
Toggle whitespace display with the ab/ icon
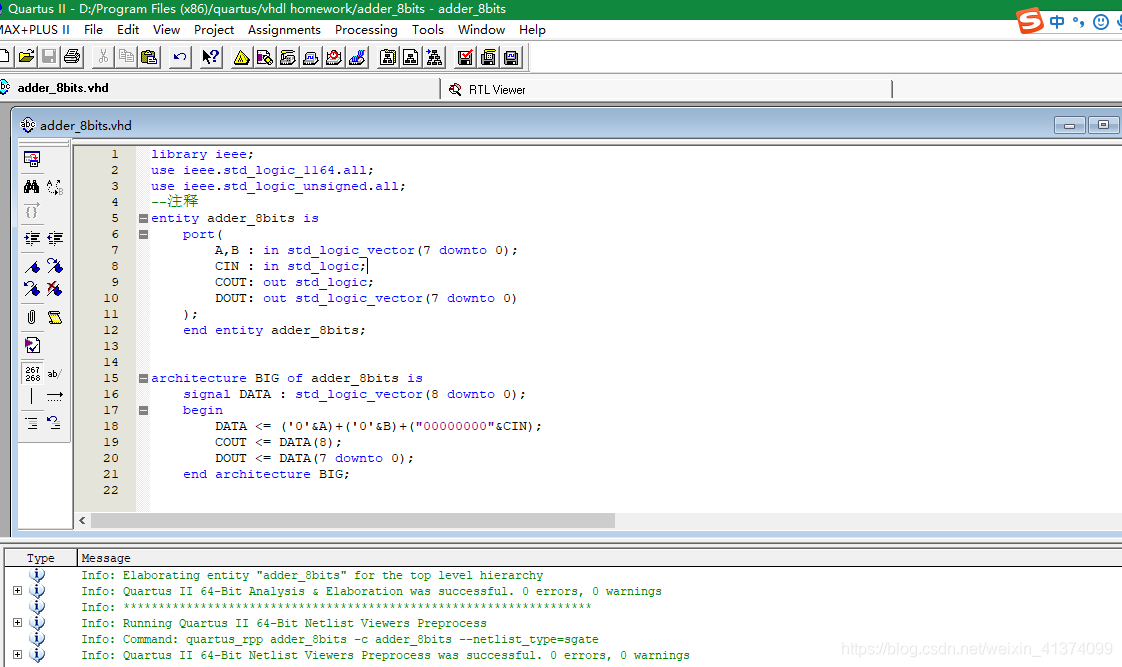tap(55, 374)
